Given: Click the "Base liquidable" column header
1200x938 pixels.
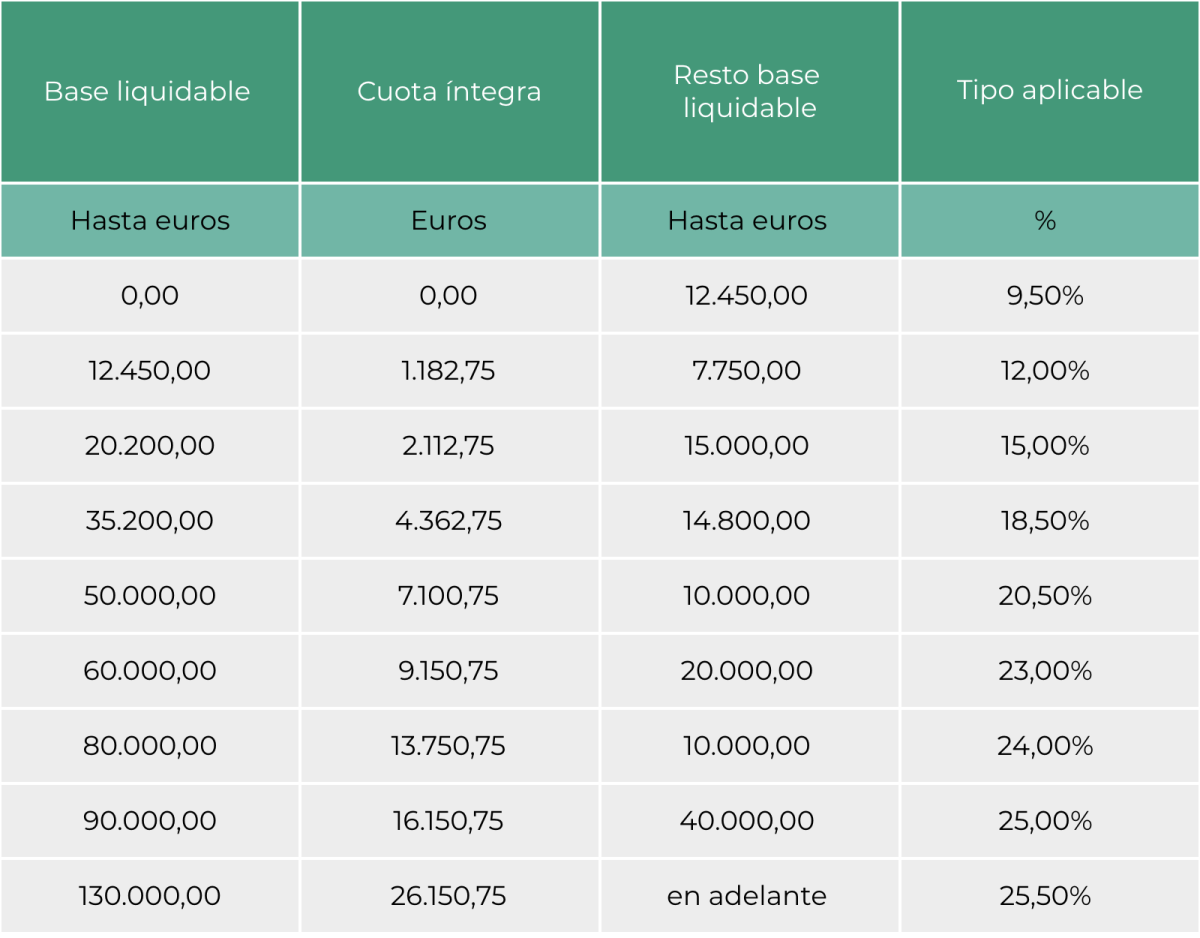Looking at the screenshot, I should pos(148,92).
